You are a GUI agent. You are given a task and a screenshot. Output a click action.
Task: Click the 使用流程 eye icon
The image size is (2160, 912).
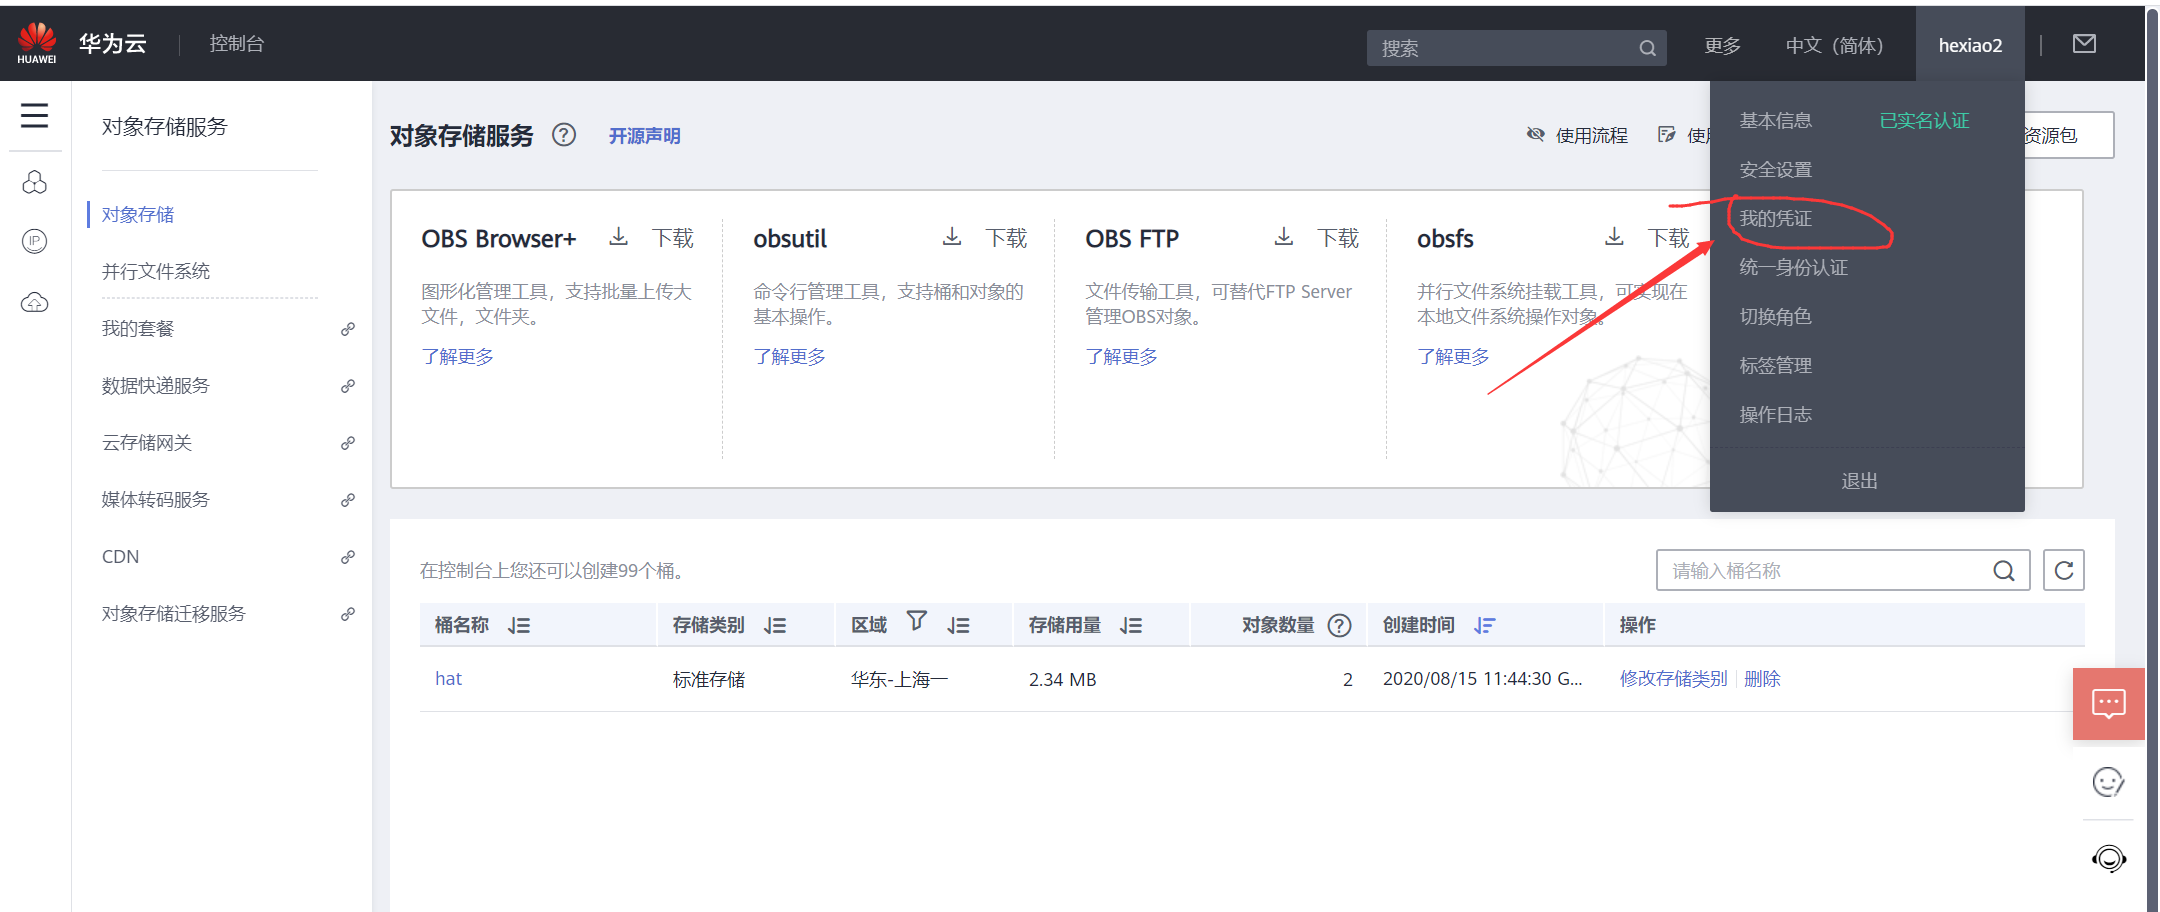tap(1536, 134)
